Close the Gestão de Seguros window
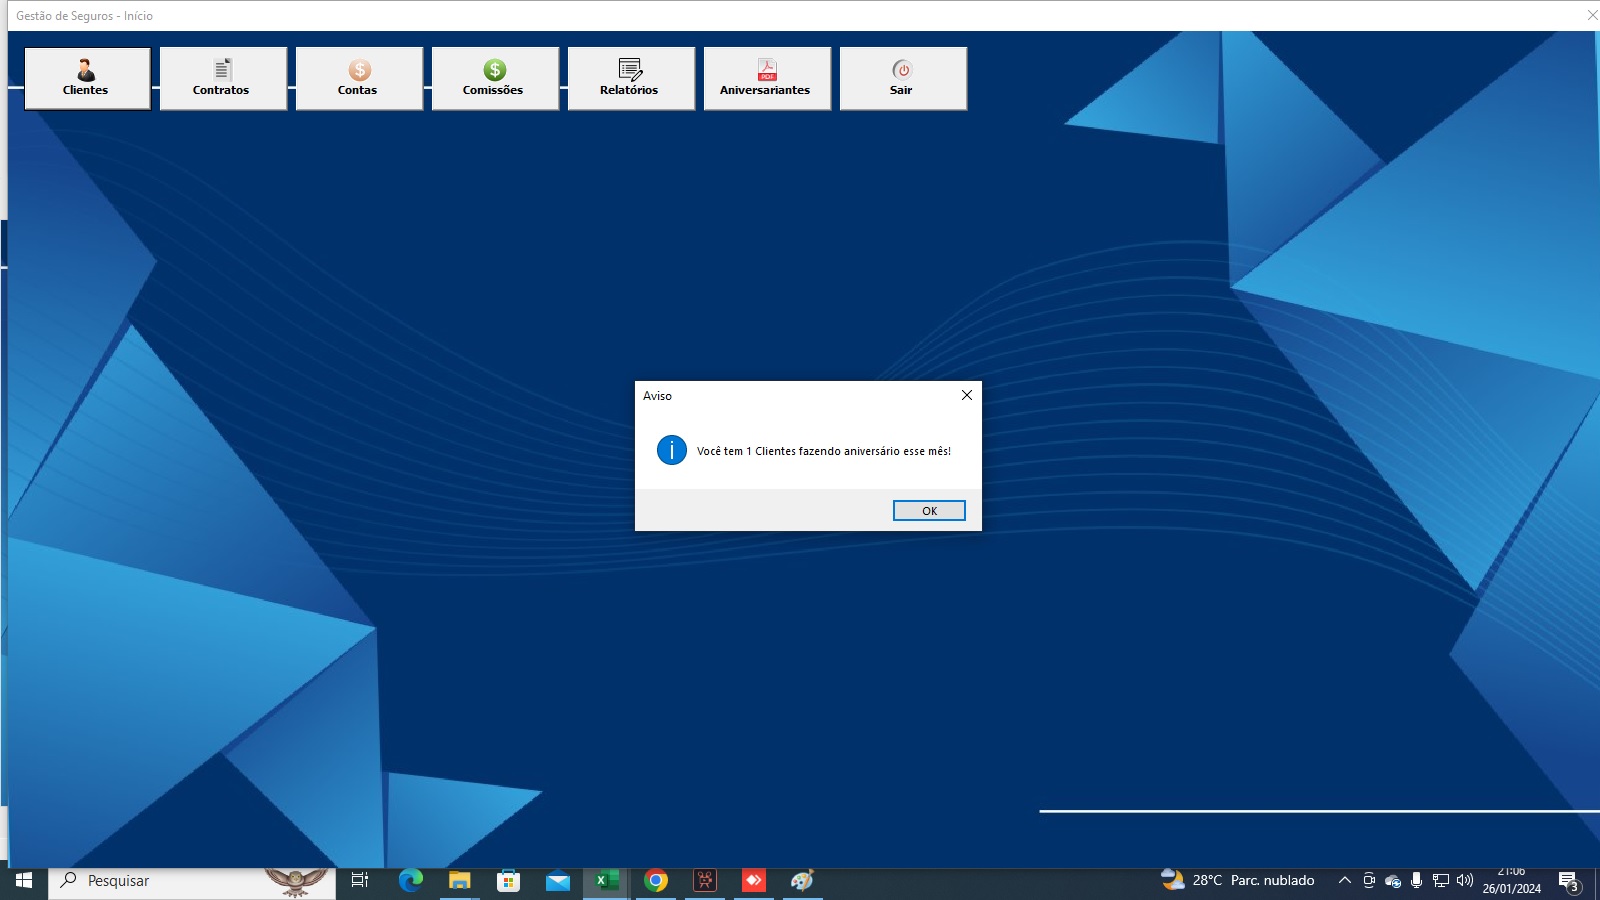 coord(1592,15)
